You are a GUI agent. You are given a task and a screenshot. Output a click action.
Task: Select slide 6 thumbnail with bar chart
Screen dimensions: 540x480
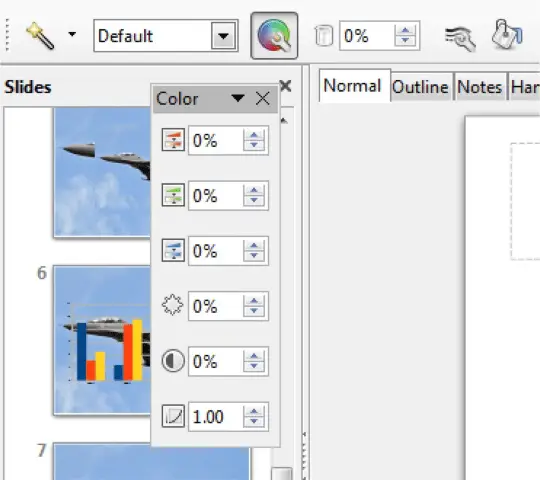(102, 340)
